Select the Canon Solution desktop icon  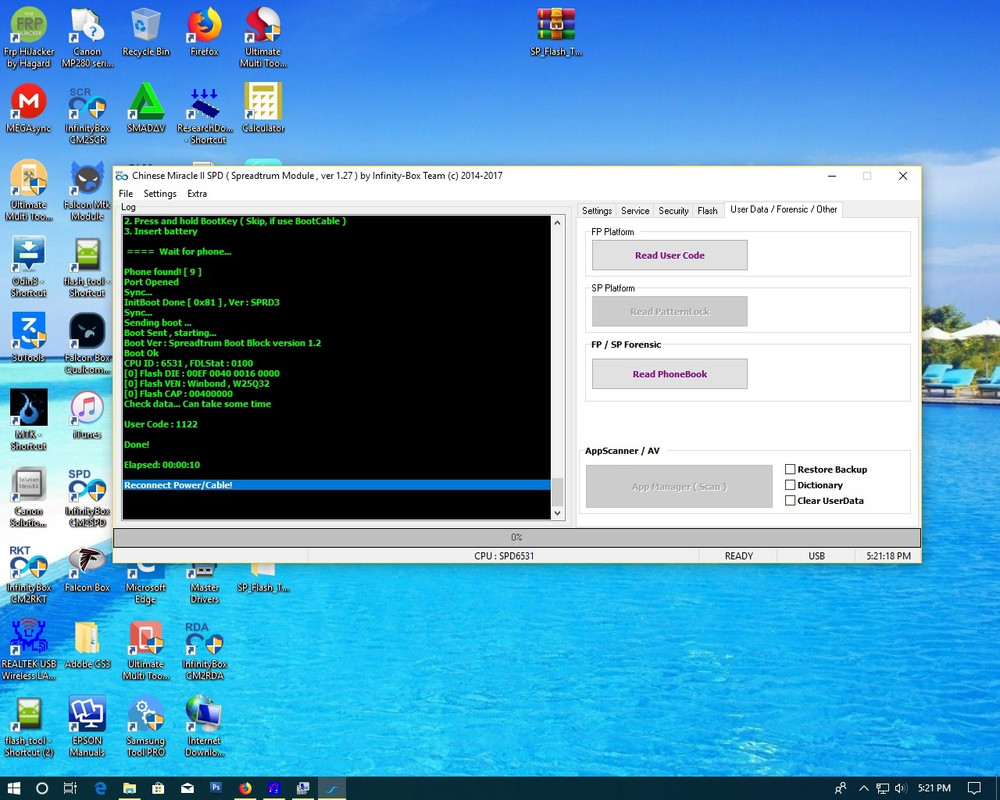pos(29,498)
